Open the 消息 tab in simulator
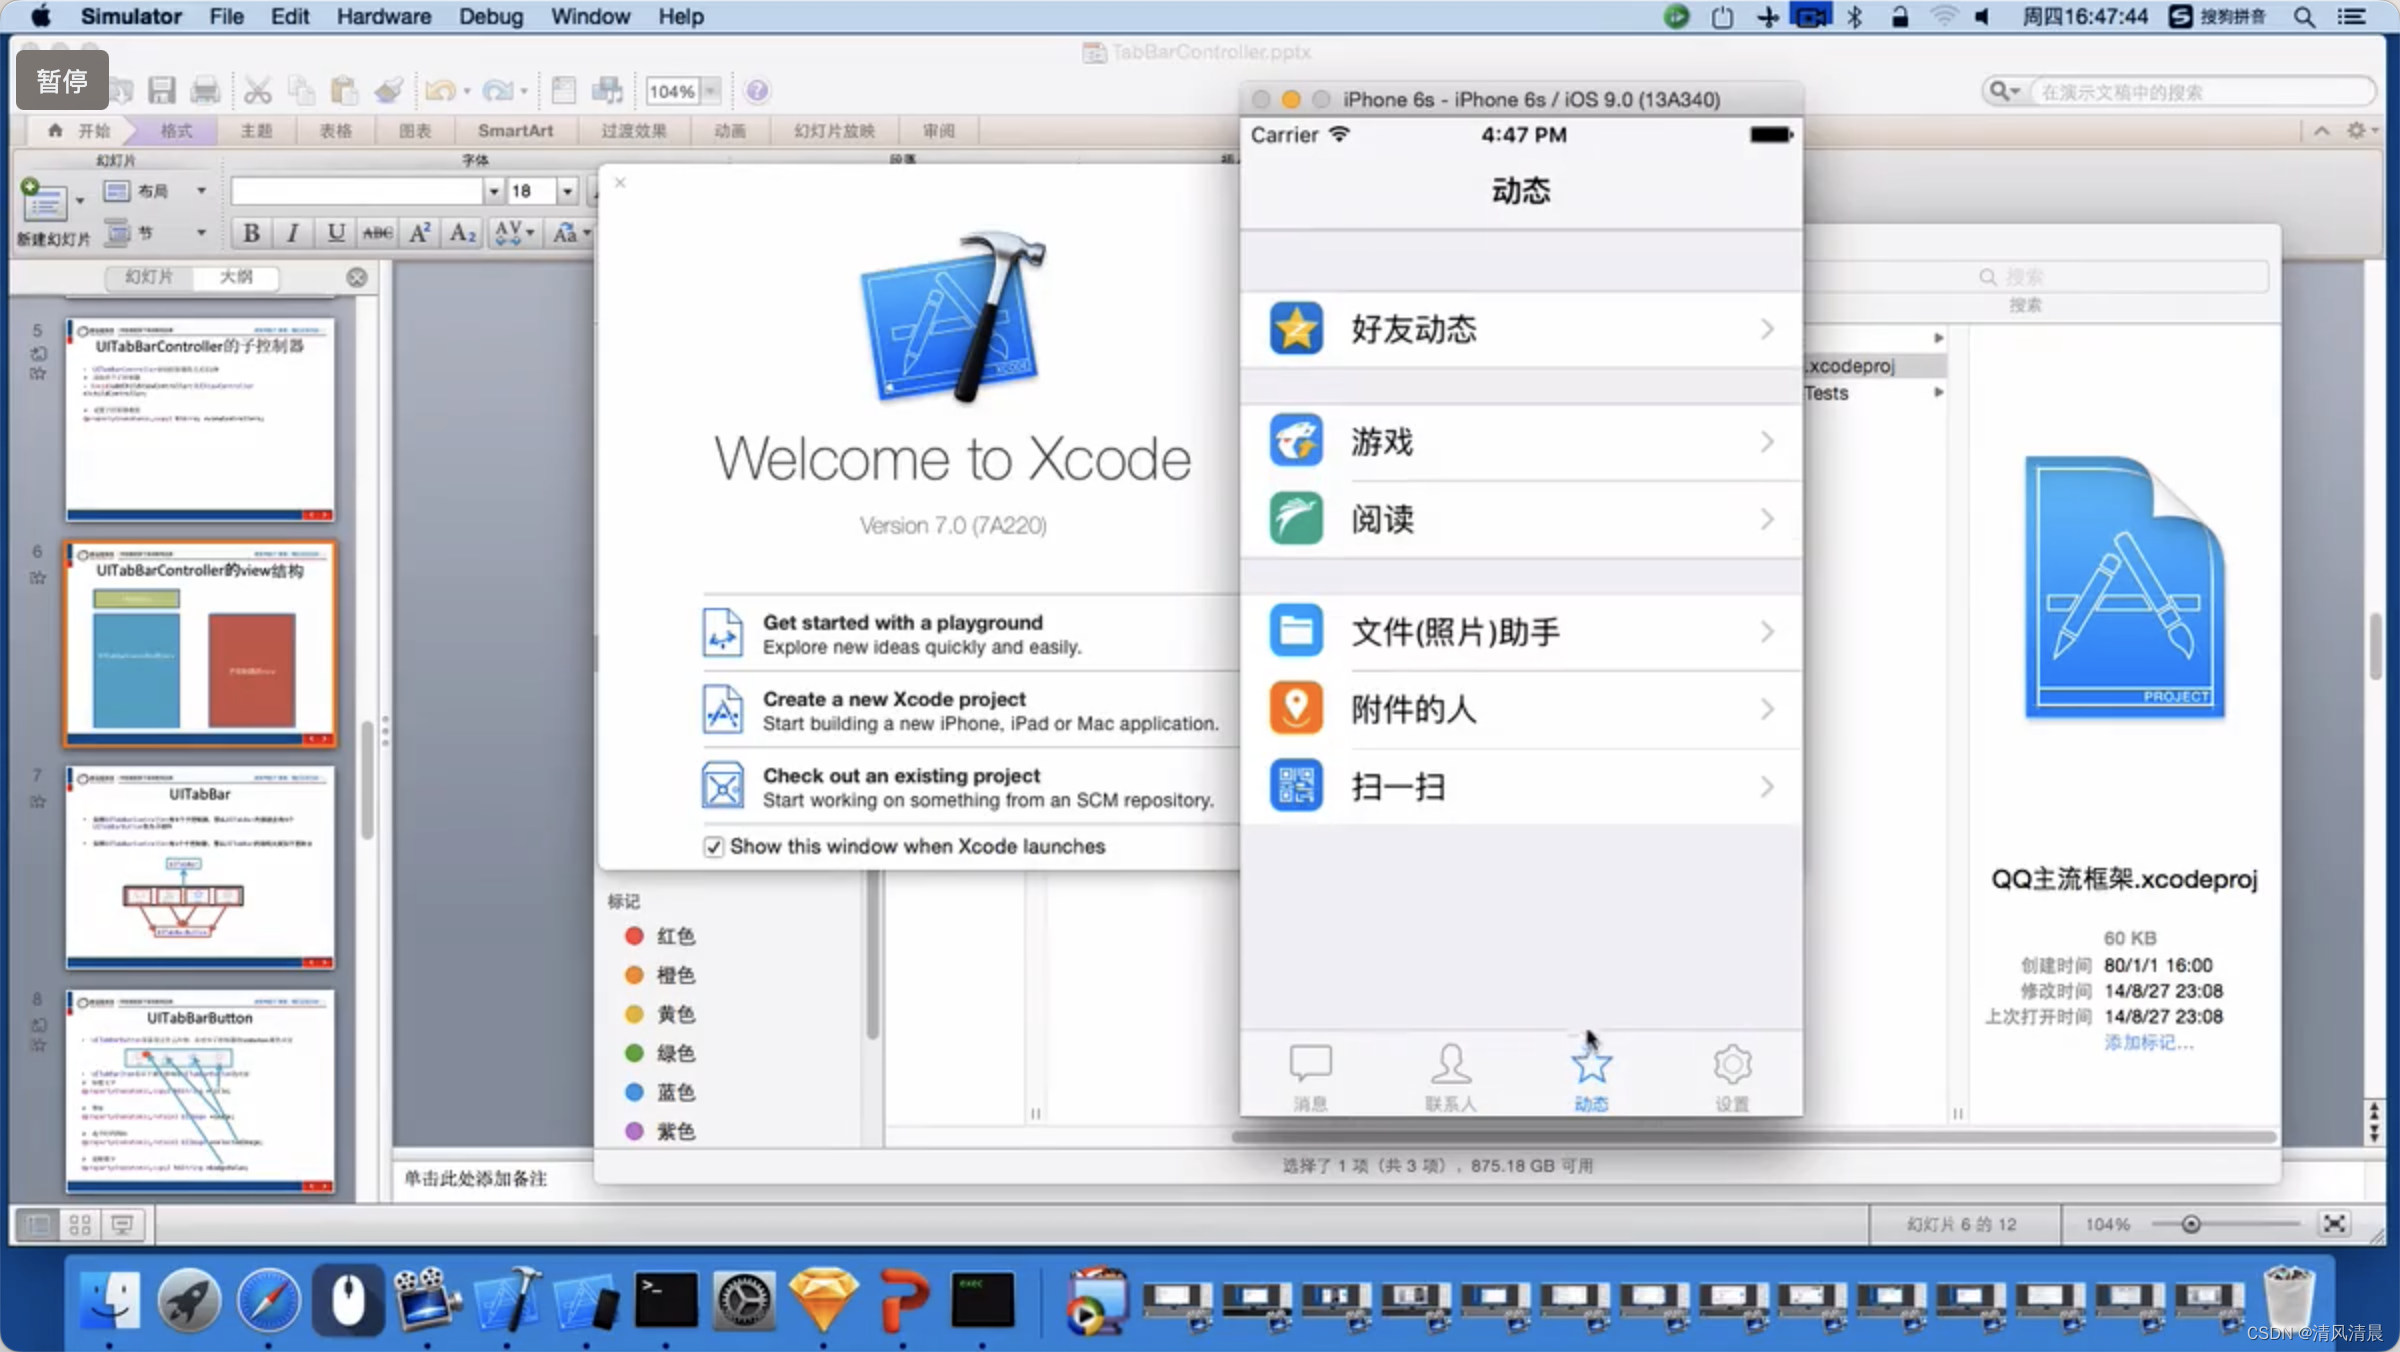The height and width of the screenshot is (1352, 2400). (x=1310, y=1077)
